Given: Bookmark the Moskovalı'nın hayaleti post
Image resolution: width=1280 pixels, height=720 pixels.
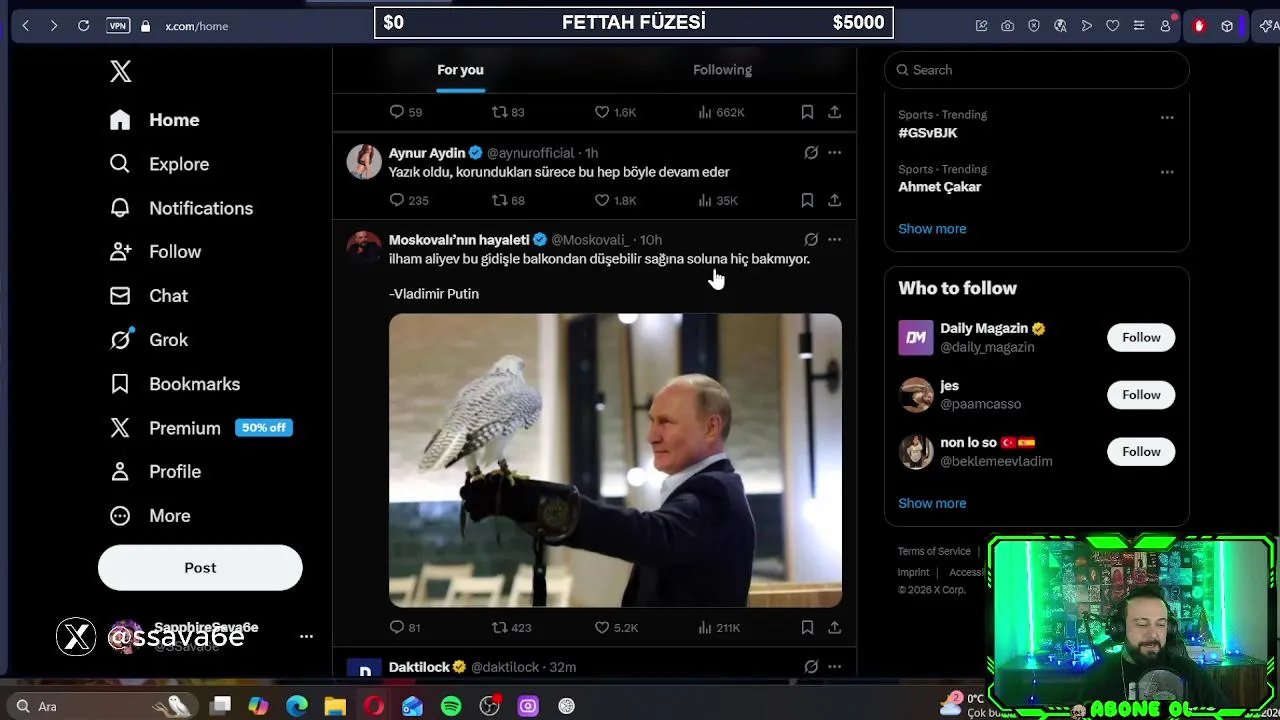Looking at the screenshot, I should click(x=807, y=627).
